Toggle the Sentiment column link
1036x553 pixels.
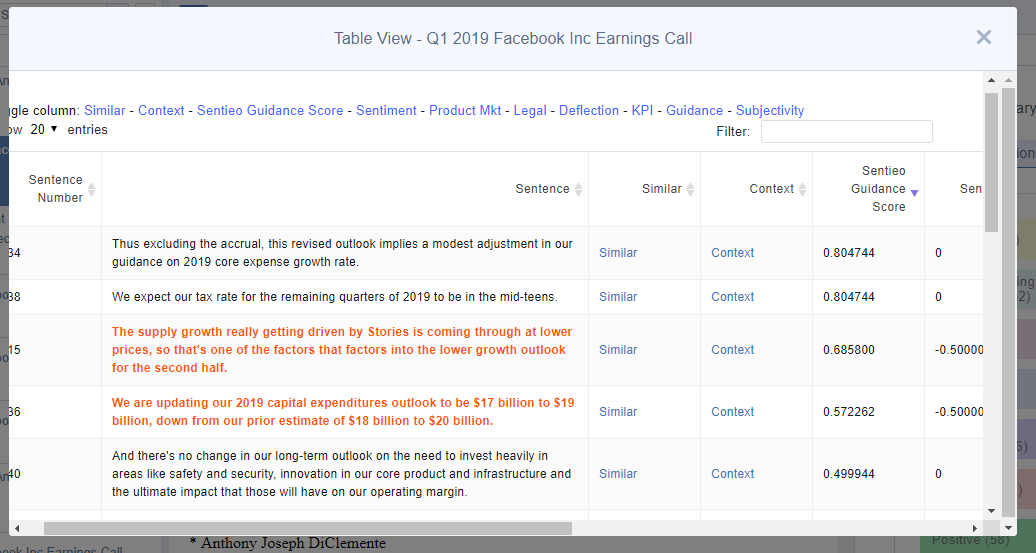pyautogui.click(x=387, y=110)
